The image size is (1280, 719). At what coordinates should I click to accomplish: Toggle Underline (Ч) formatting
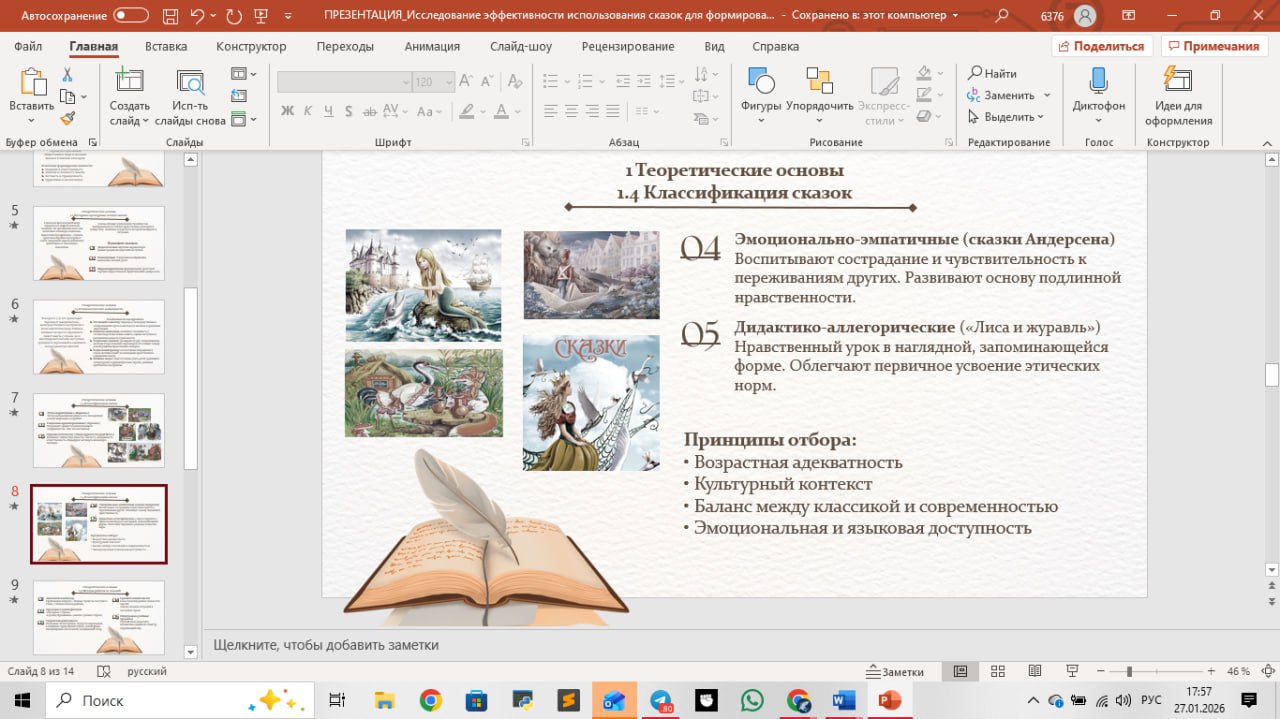330,111
